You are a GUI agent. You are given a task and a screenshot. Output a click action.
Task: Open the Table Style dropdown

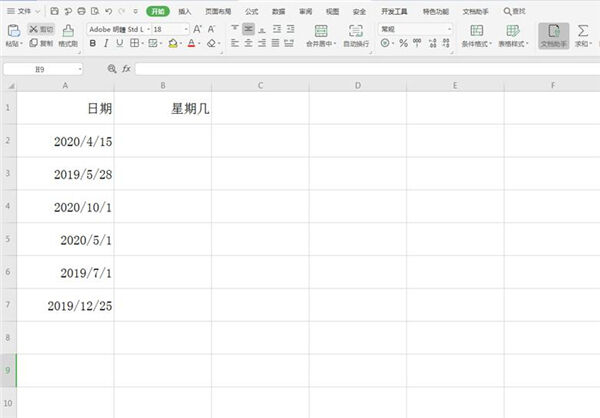pos(513,36)
